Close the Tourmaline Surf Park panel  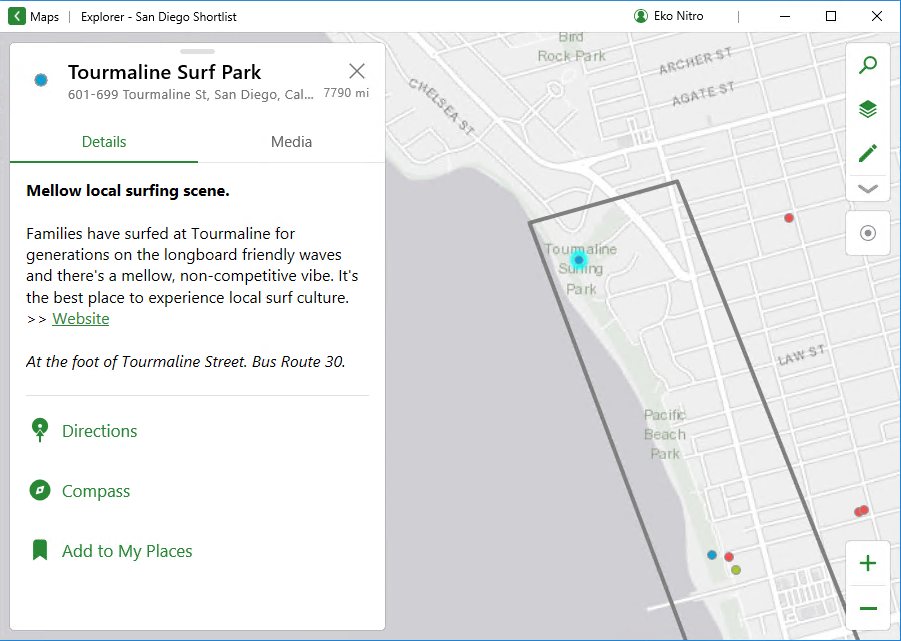click(x=357, y=71)
